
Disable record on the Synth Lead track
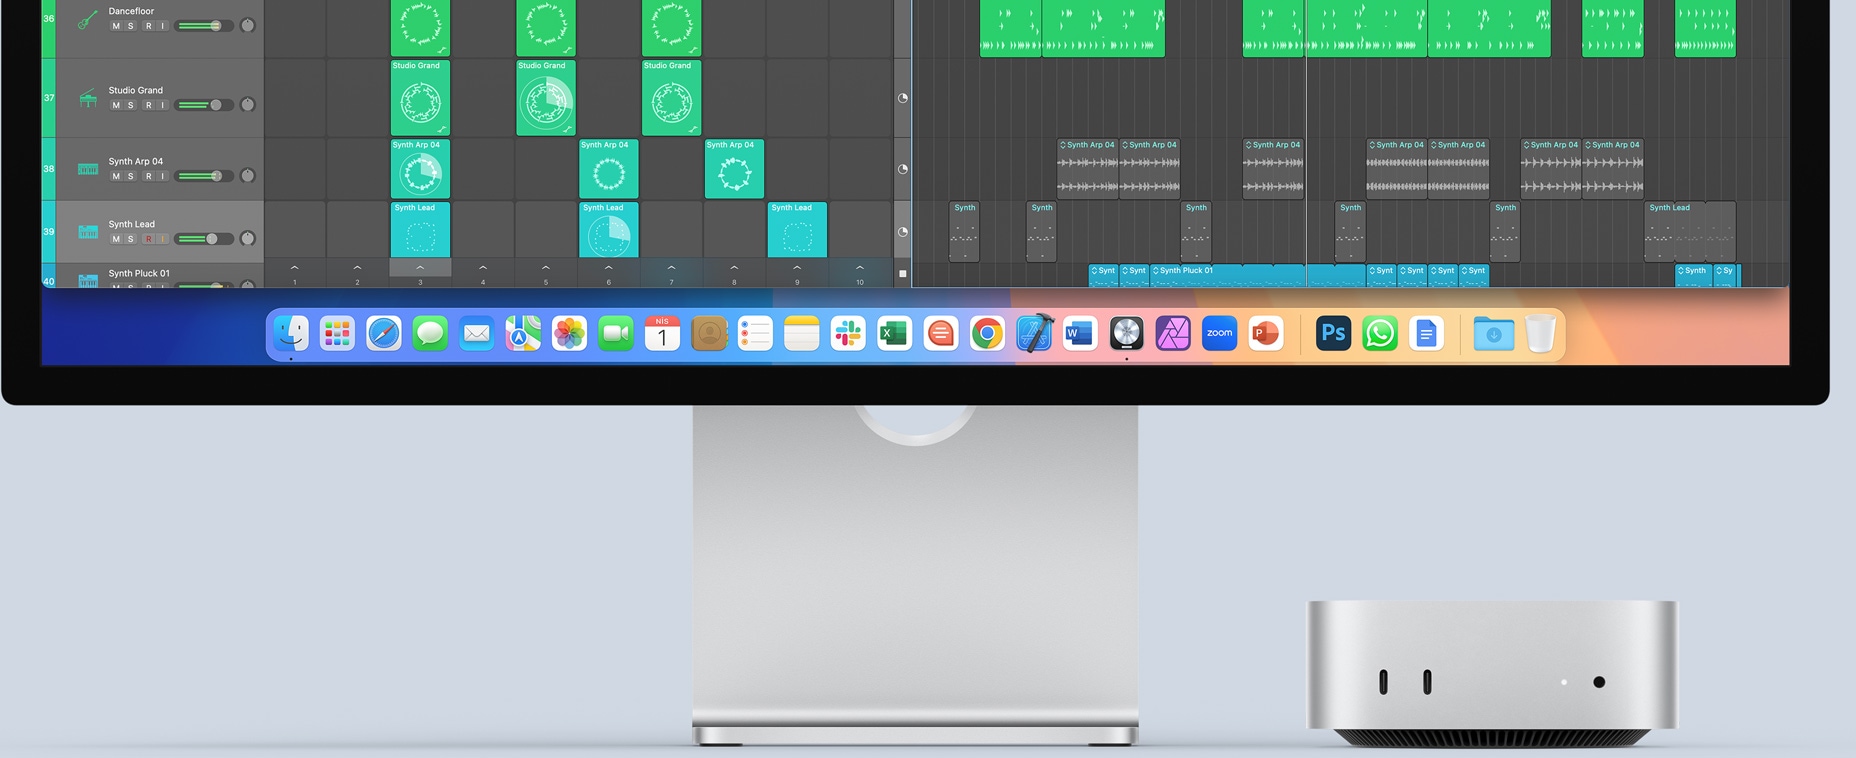[x=148, y=239]
